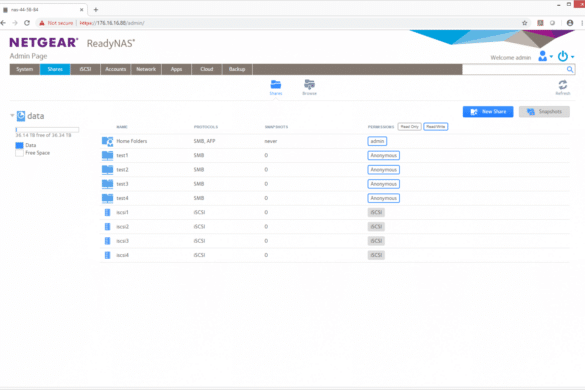Click the data volume usage bar
Viewport: 585px width, 390px height.
[x=47, y=130]
